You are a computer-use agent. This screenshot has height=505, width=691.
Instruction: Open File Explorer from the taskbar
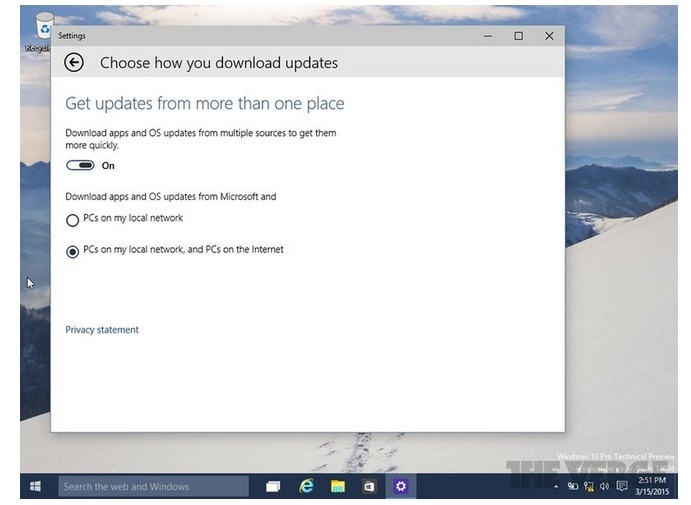[338, 486]
